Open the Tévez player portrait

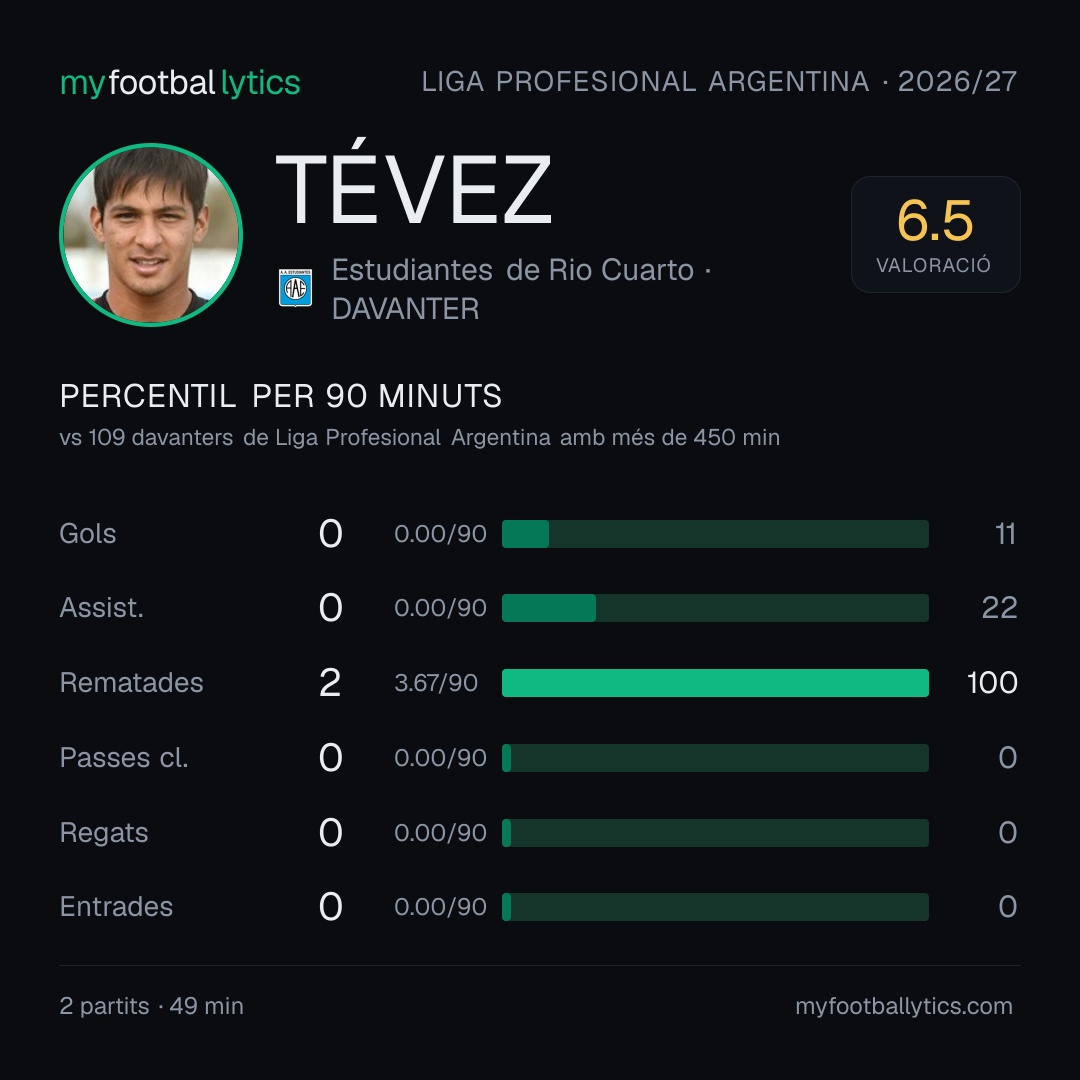151,234
